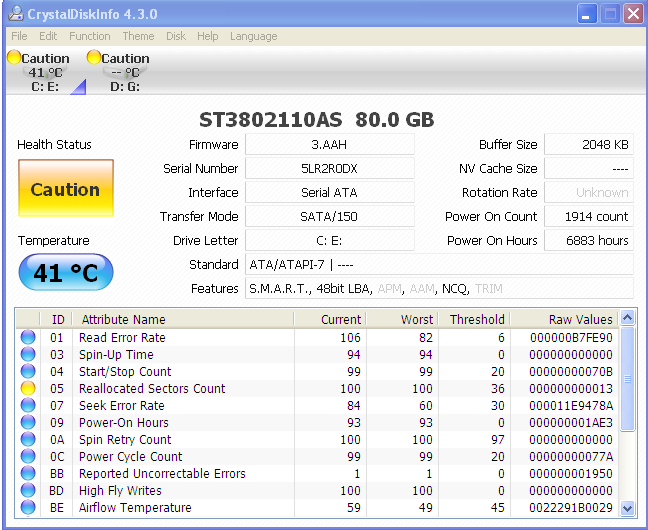Select the Spin-Up Time attribute name

(x=116, y=355)
